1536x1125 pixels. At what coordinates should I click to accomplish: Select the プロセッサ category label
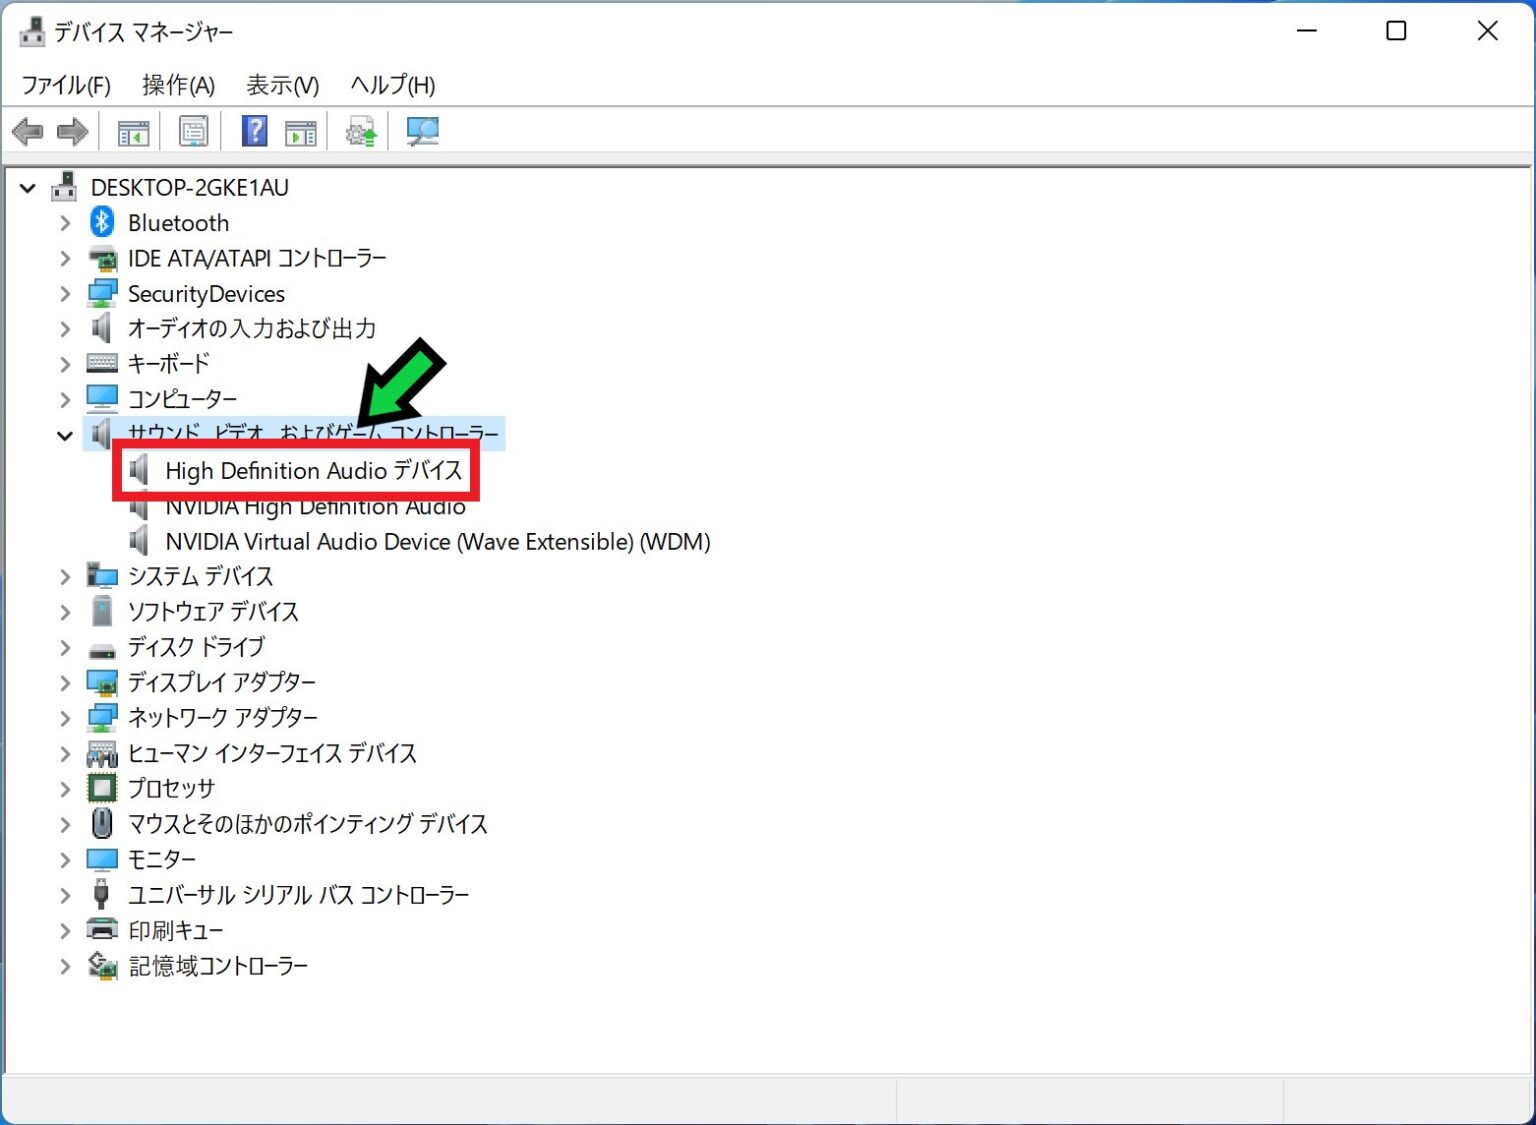point(171,789)
